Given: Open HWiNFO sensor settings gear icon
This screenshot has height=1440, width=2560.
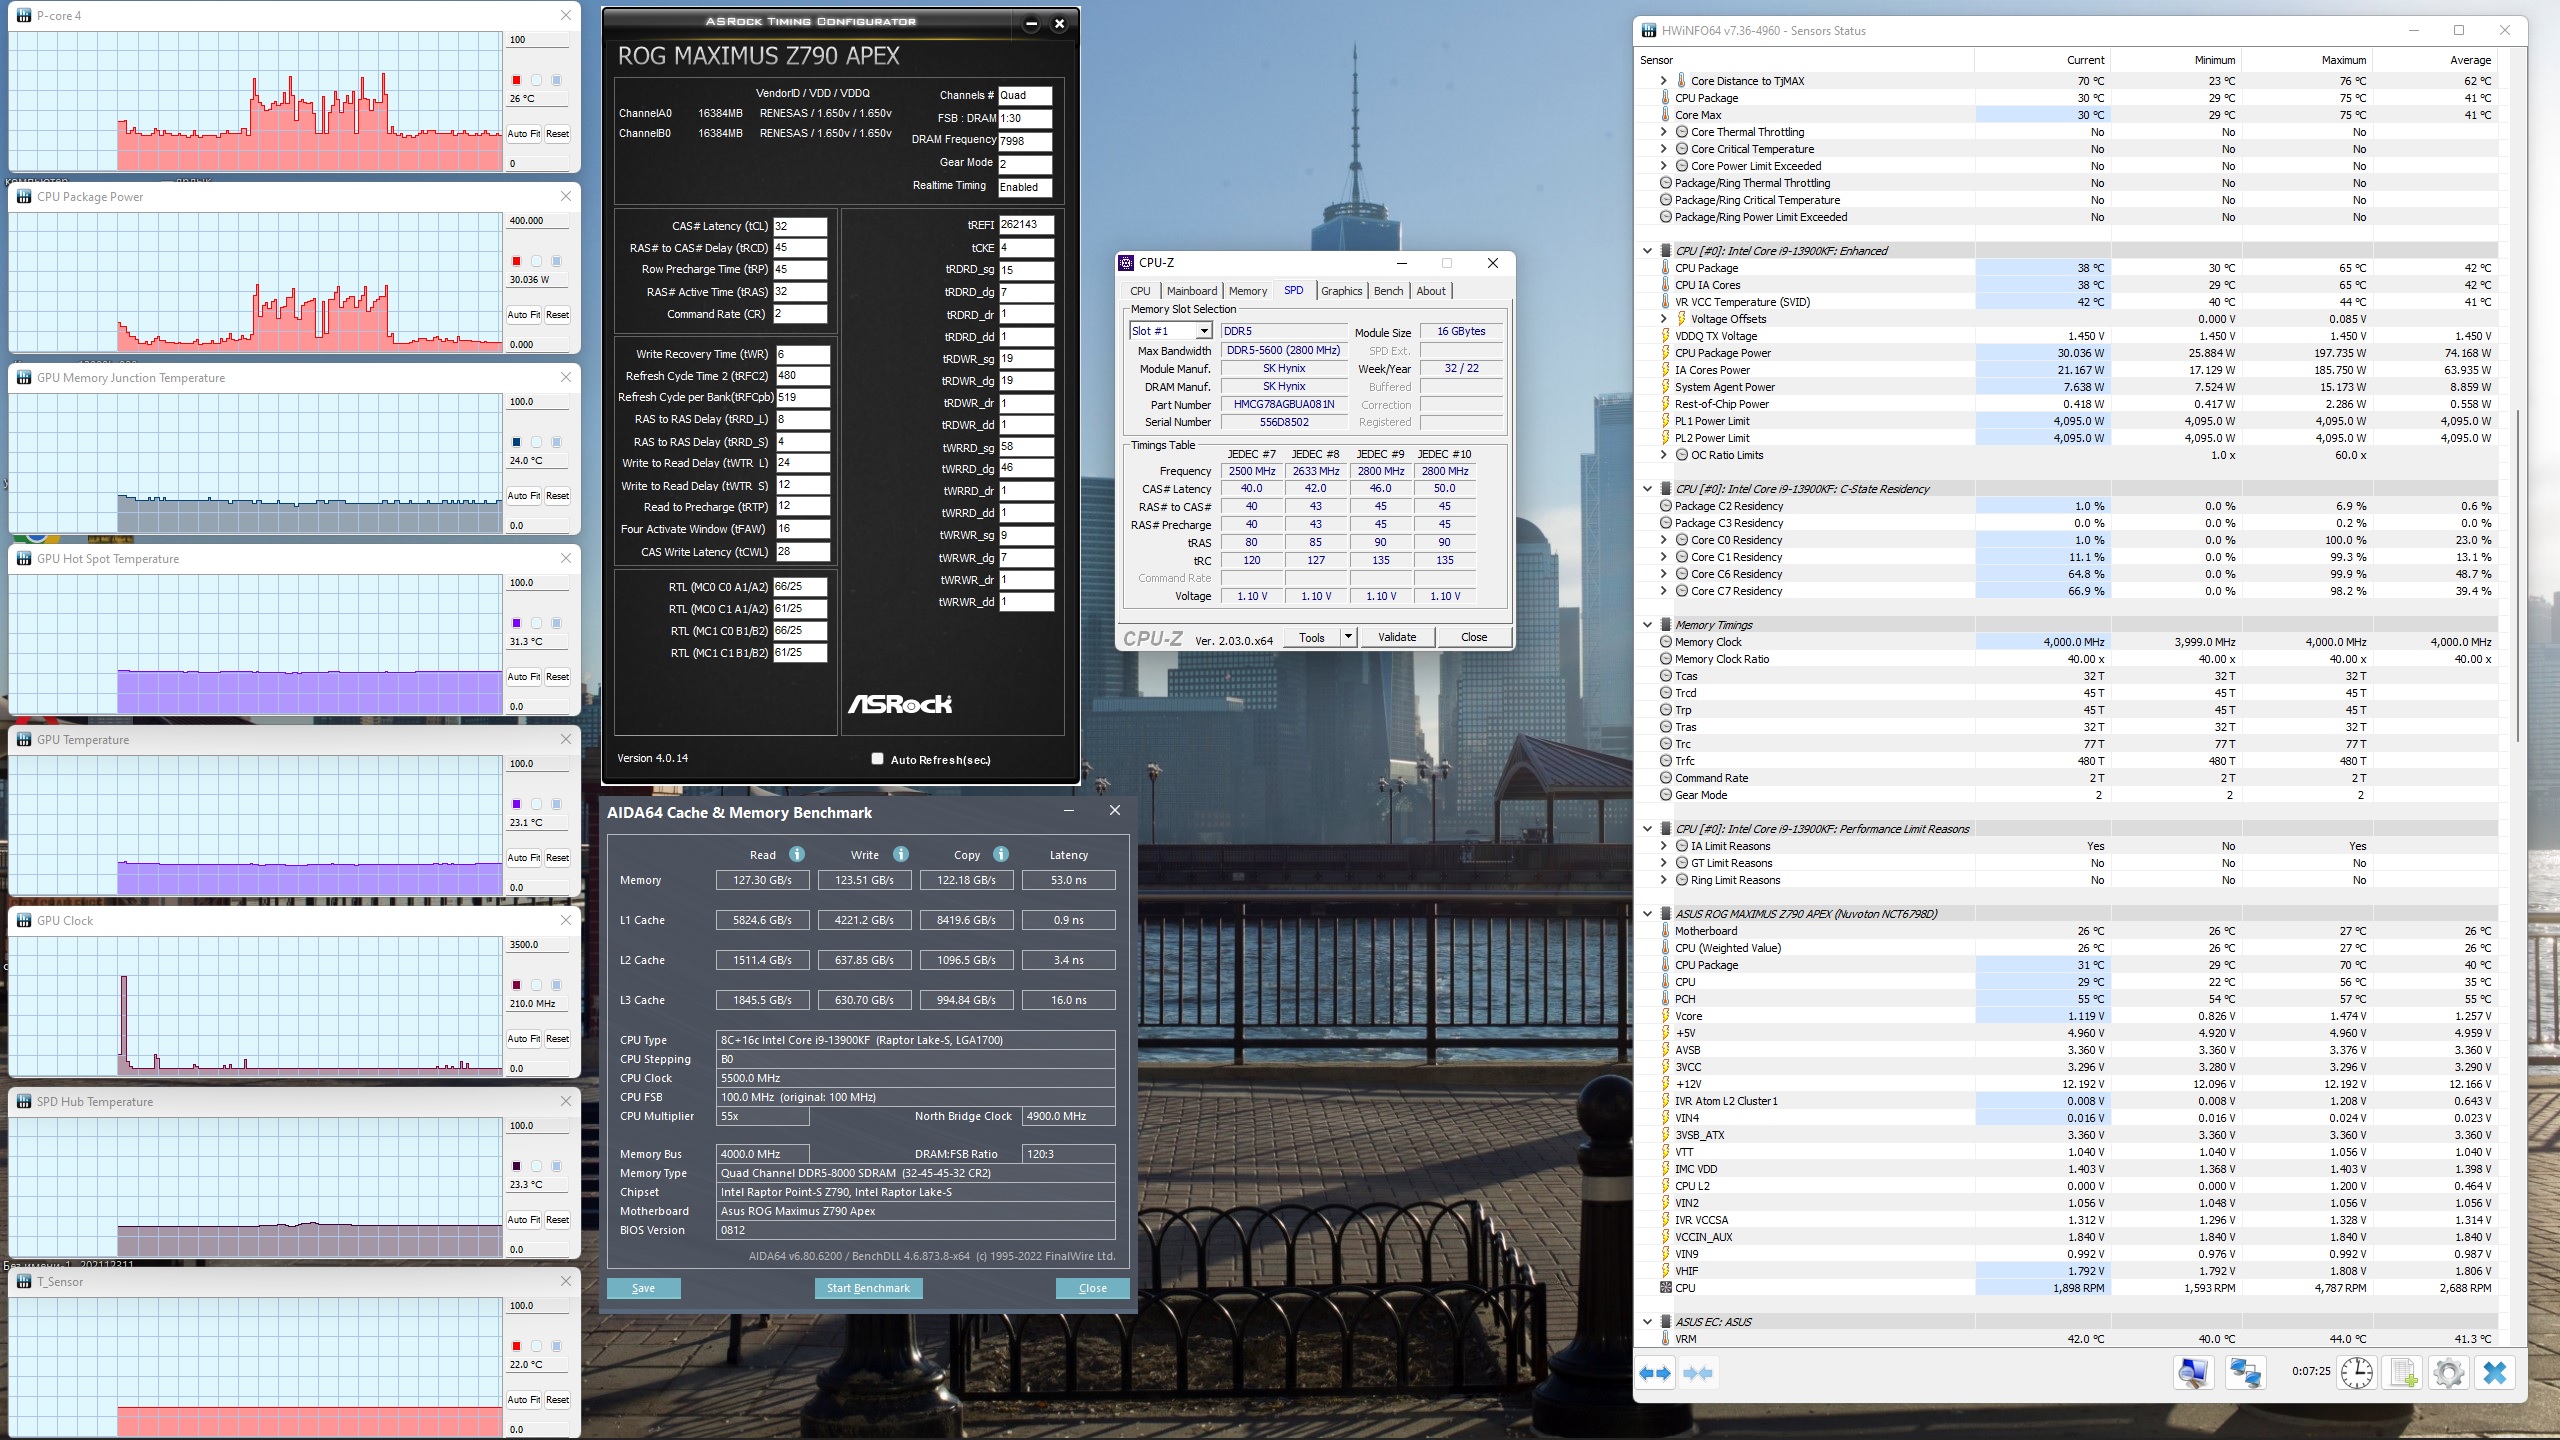Looking at the screenshot, I should 2449,1373.
